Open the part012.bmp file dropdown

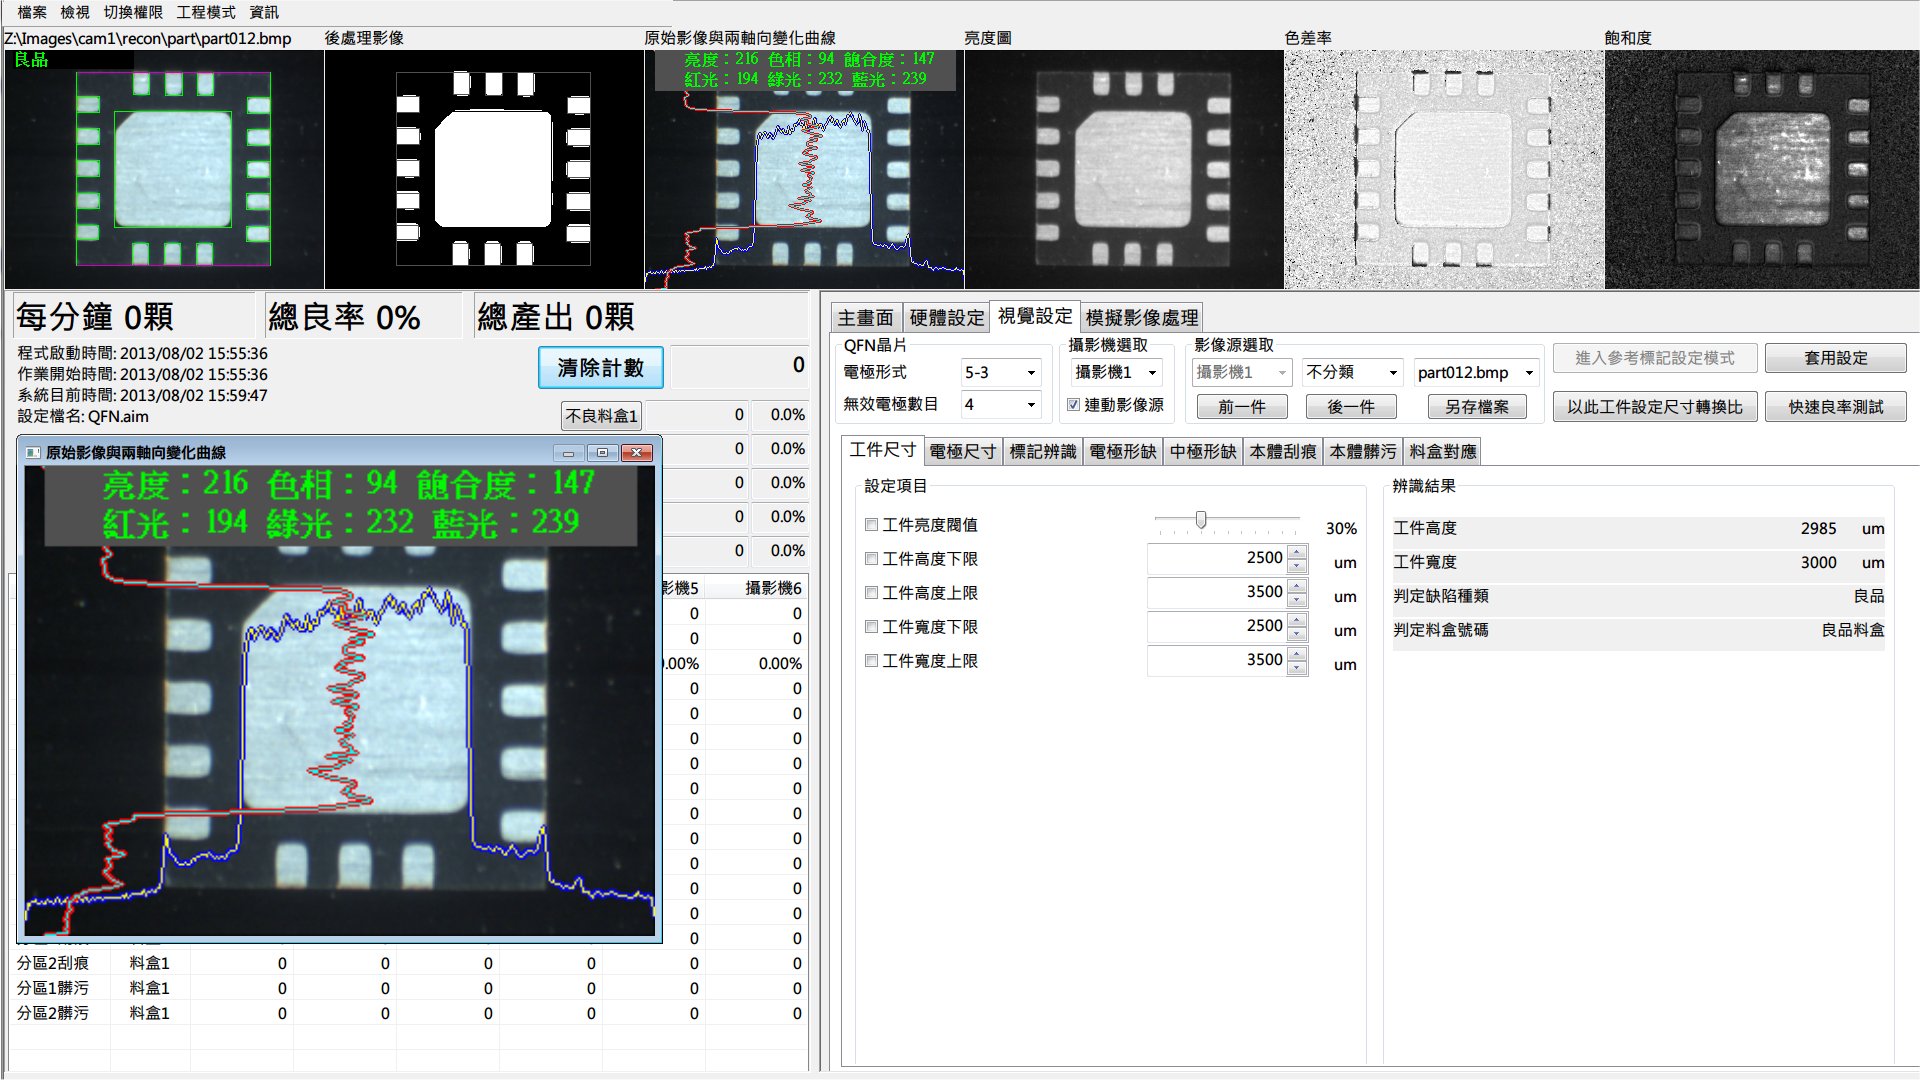pyautogui.click(x=1476, y=373)
